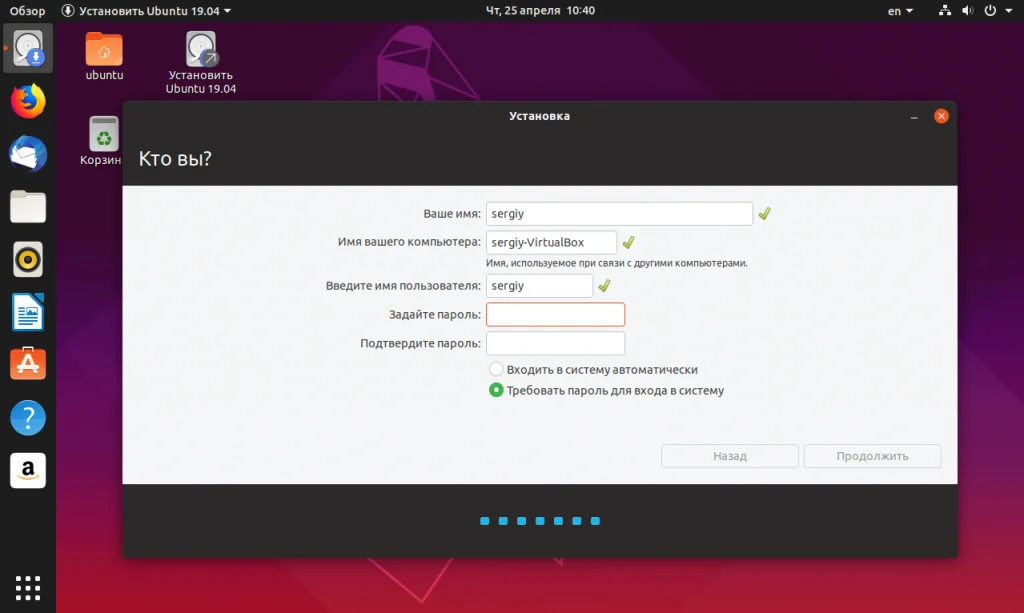The height and width of the screenshot is (613, 1024).
Task: Focus the Введите имя пользователя field
Action: (x=539, y=285)
